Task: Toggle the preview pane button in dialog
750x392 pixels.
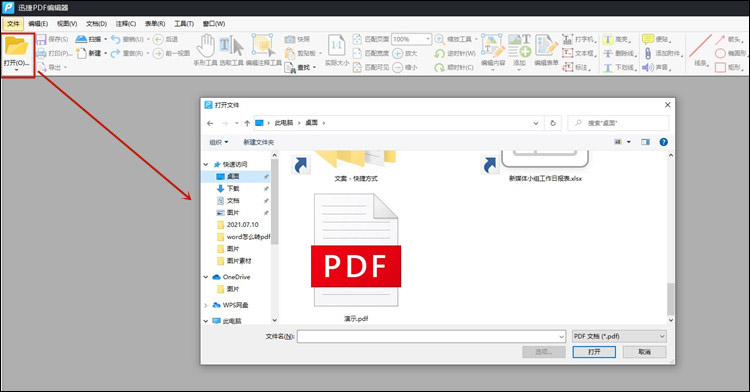Action: pyautogui.click(x=645, y=142)
